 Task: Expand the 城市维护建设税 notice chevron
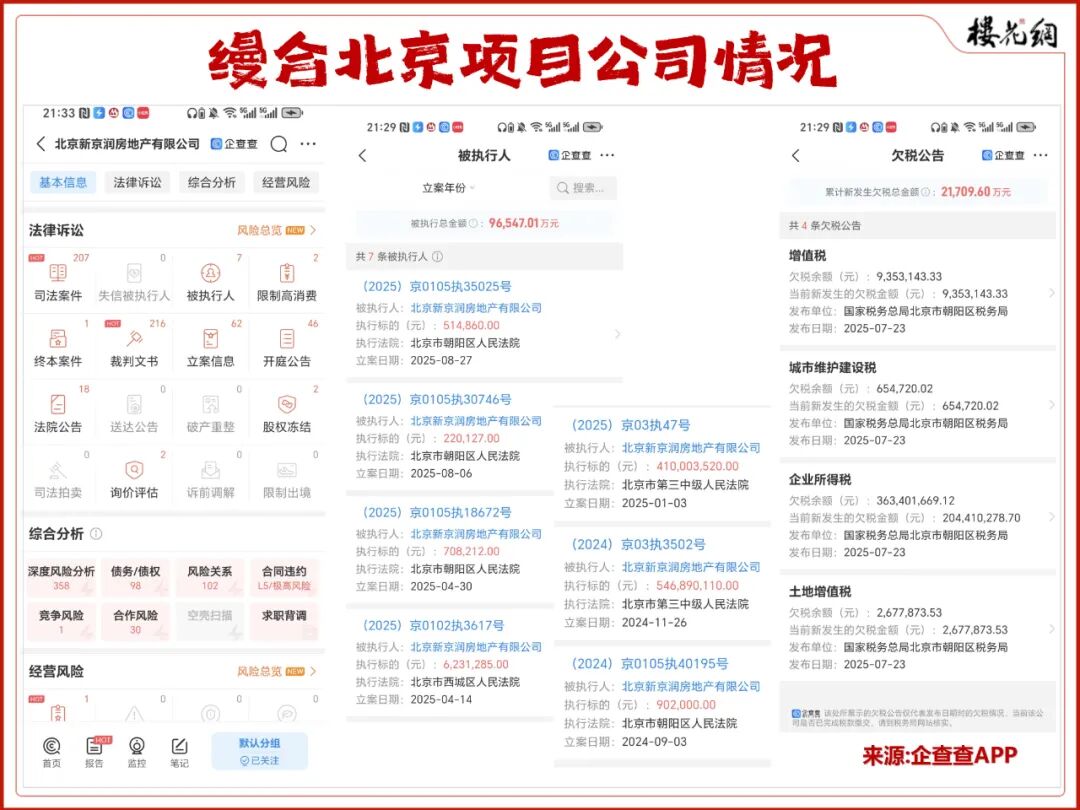pyautogui.click(x=1051, y=405)
